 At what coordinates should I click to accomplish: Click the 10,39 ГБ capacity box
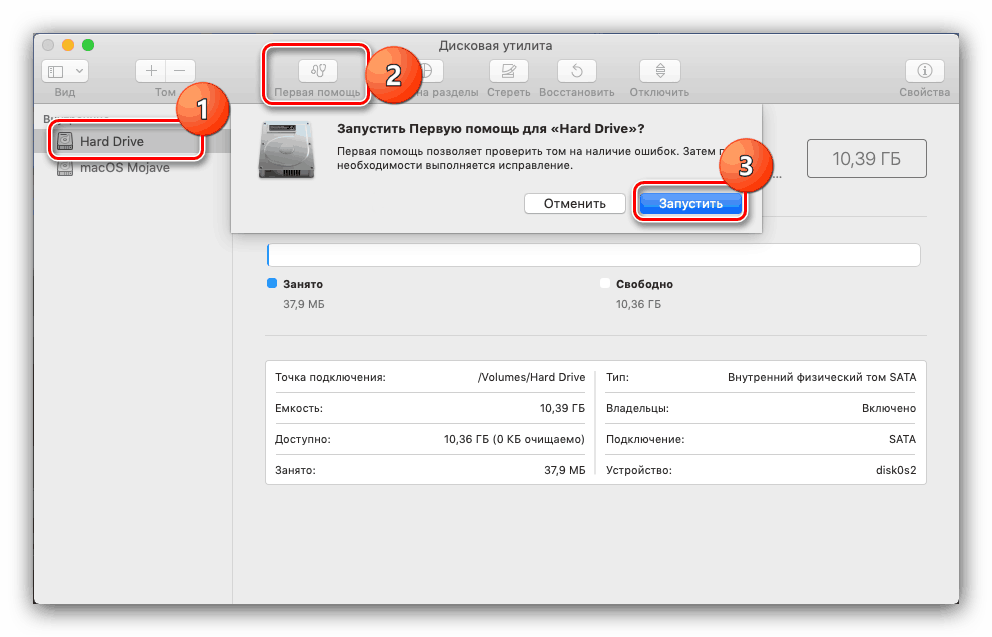pyautogui.click(x=866, y=158)
